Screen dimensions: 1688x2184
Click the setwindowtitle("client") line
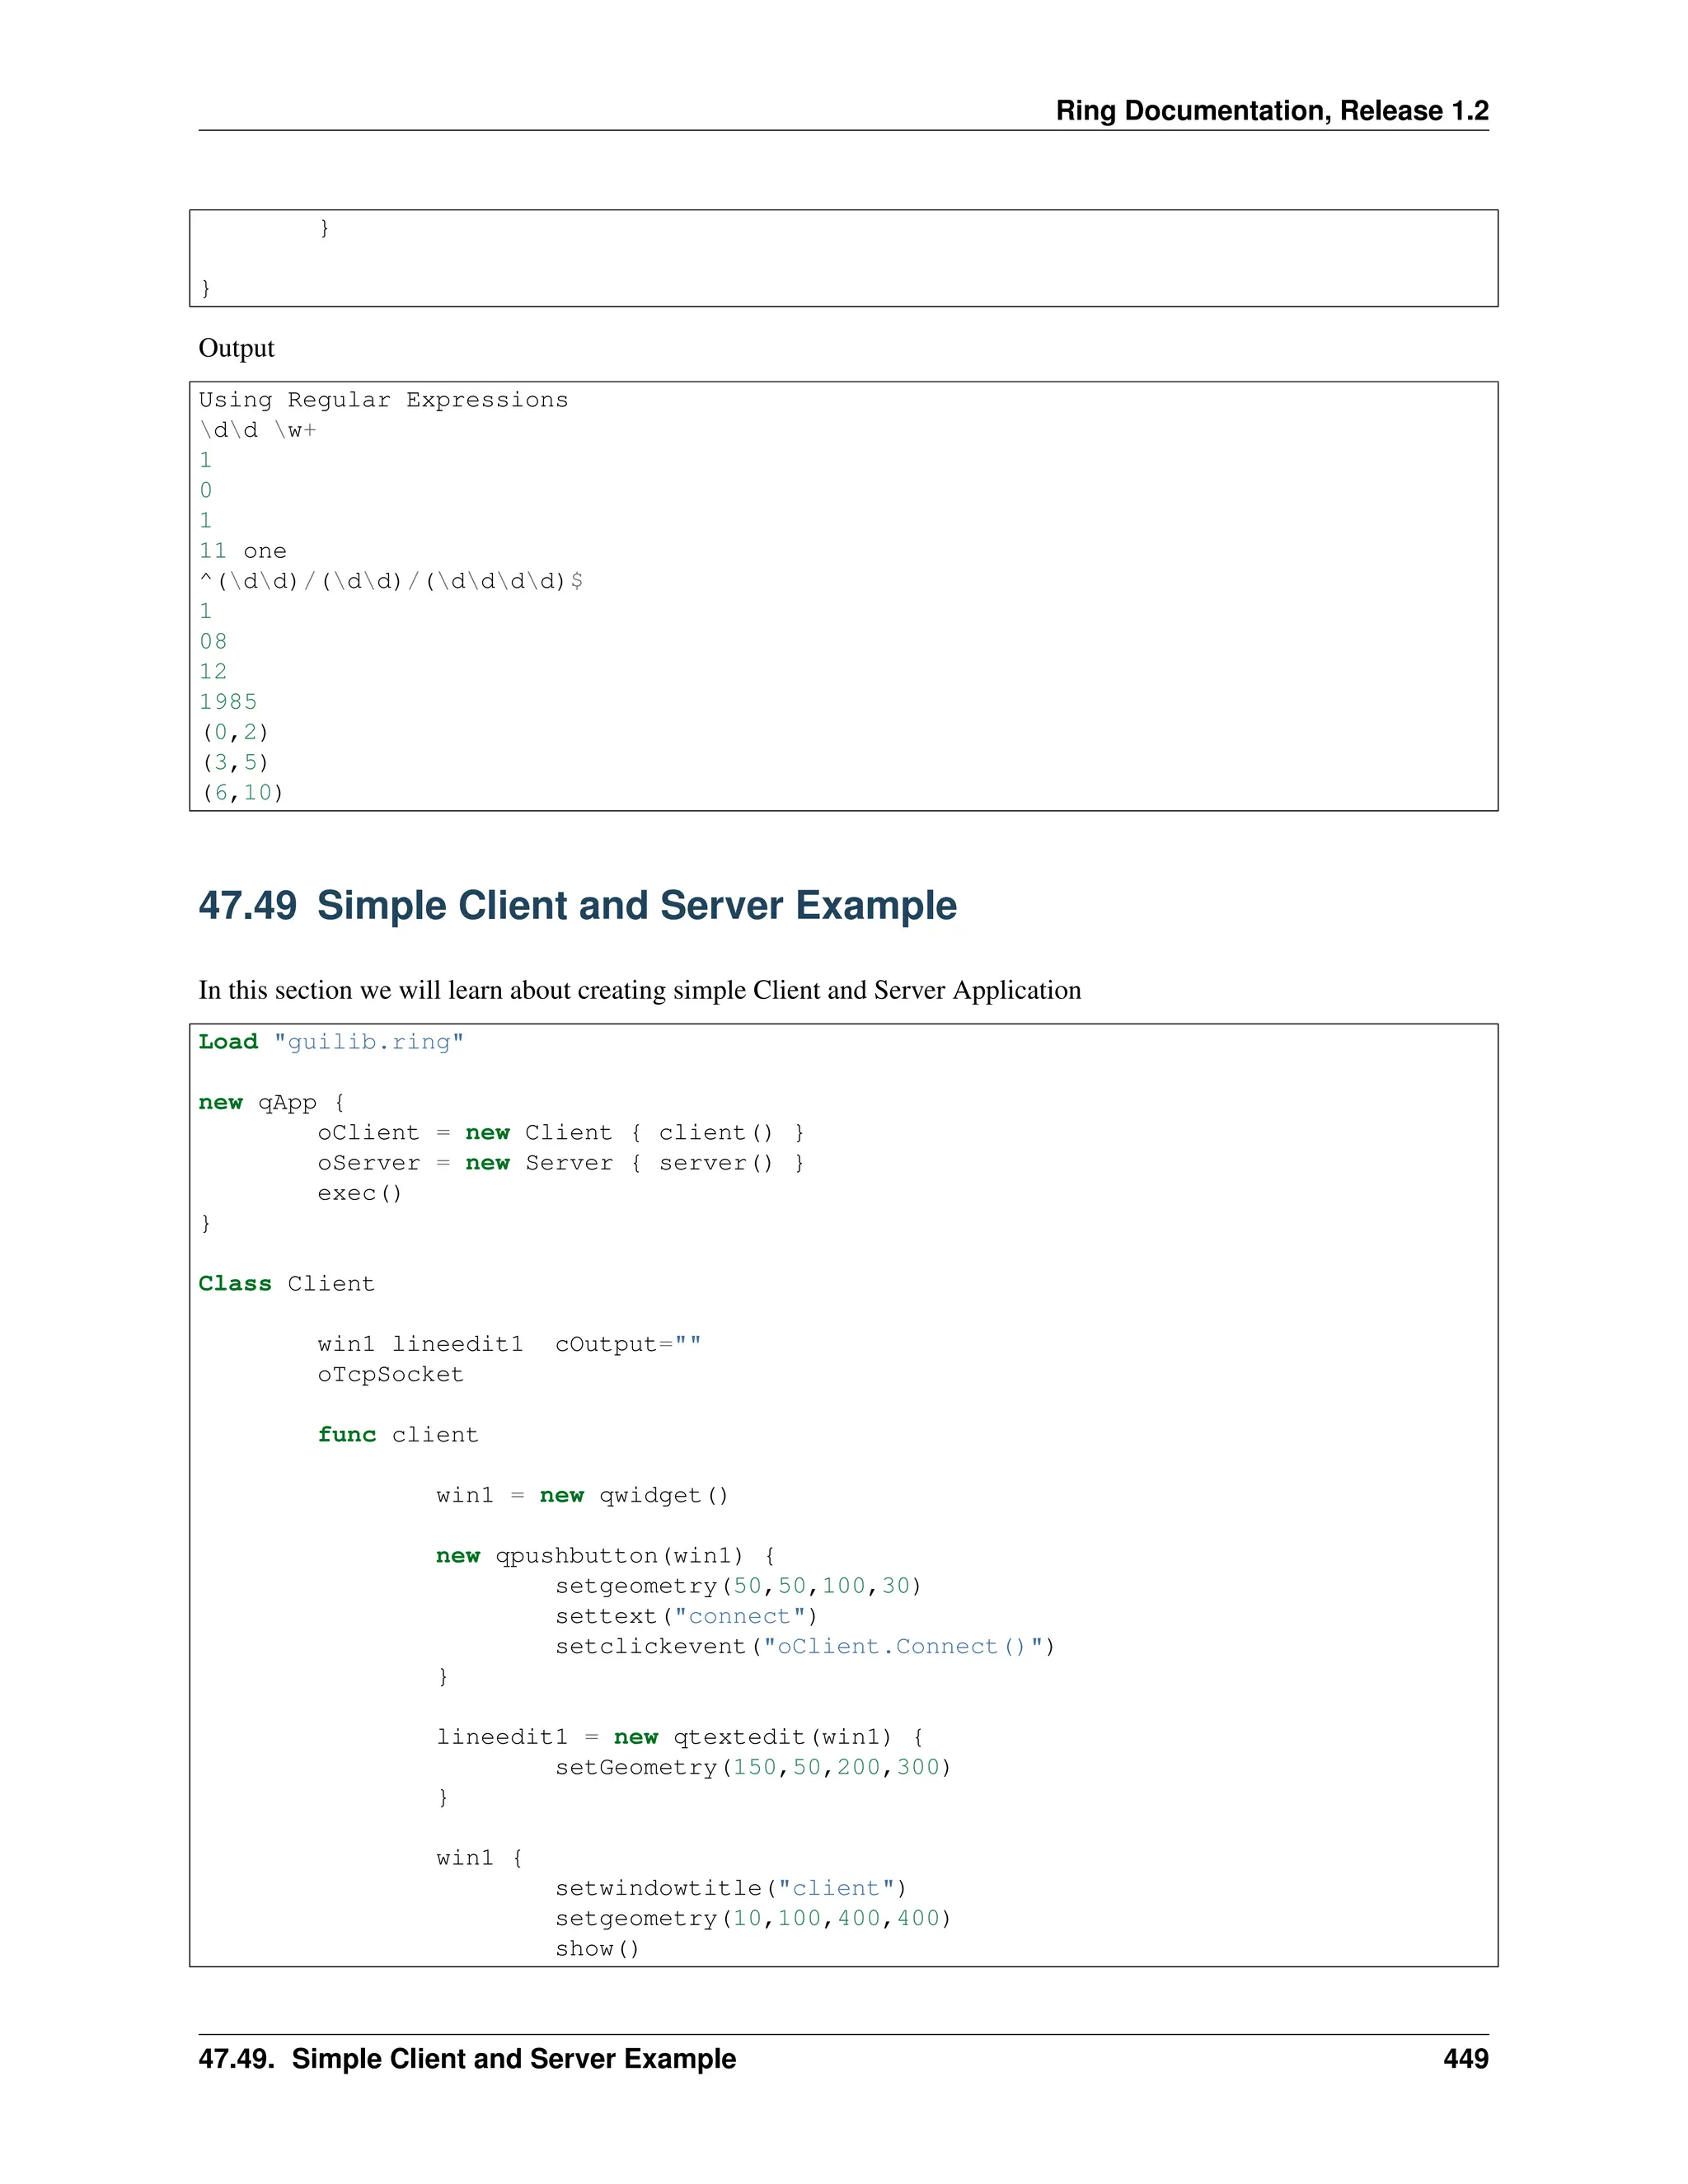point(730,1888)
